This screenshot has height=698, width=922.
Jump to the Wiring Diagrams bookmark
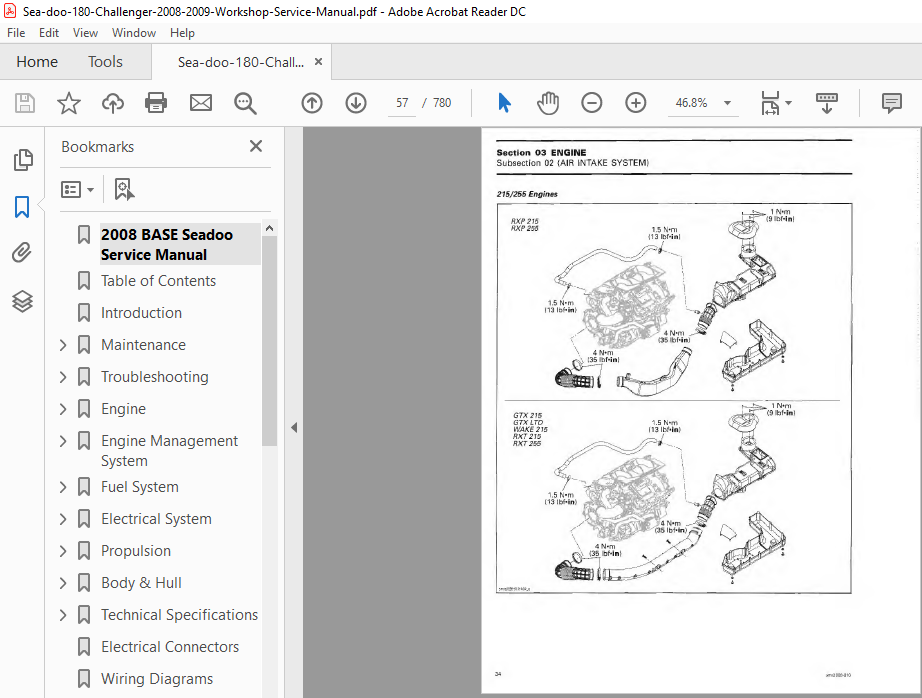pos(157,679)
